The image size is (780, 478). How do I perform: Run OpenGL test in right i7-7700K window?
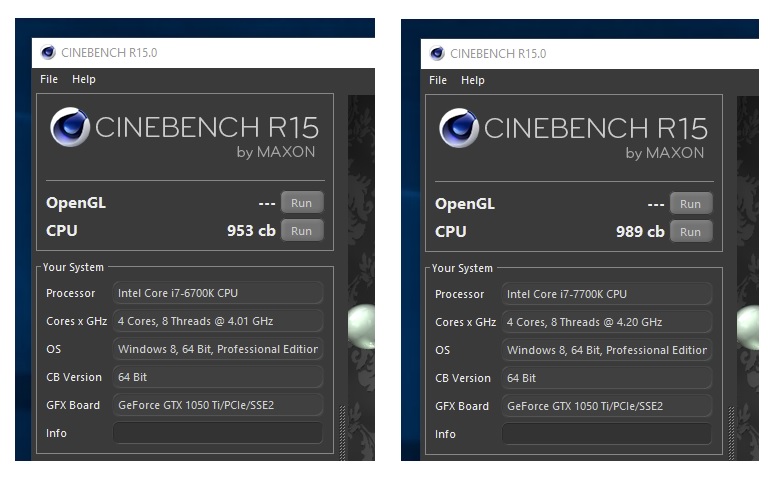pyautogui.click(x=691, y=204)
